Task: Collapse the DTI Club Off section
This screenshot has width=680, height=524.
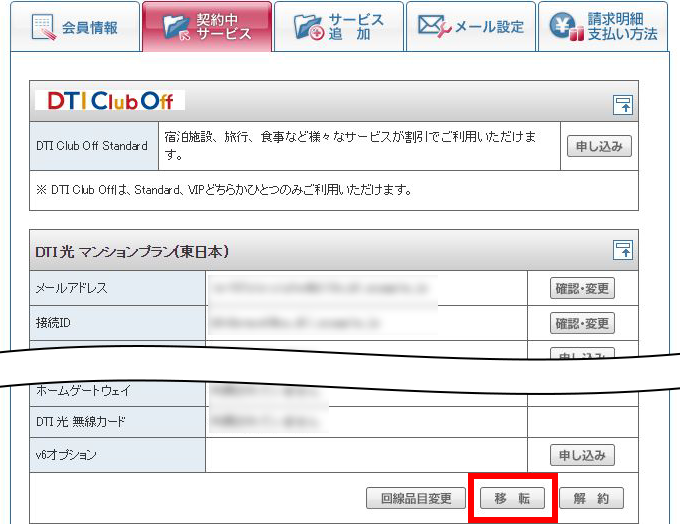Action: 623,105
